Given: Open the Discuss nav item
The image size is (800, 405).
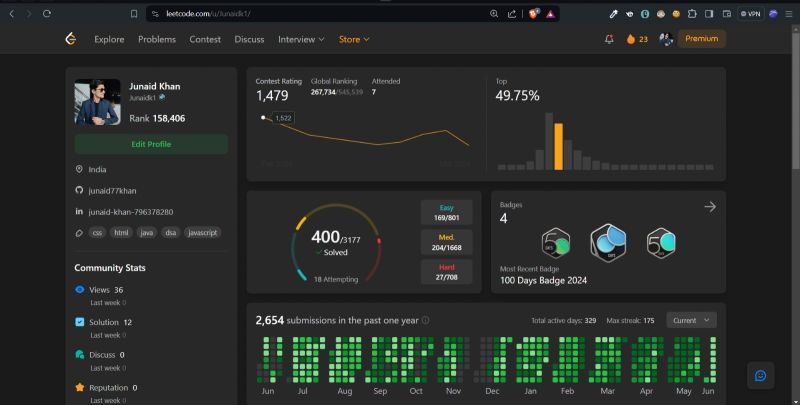Looking at the screenshot, I should pos(249,39).
